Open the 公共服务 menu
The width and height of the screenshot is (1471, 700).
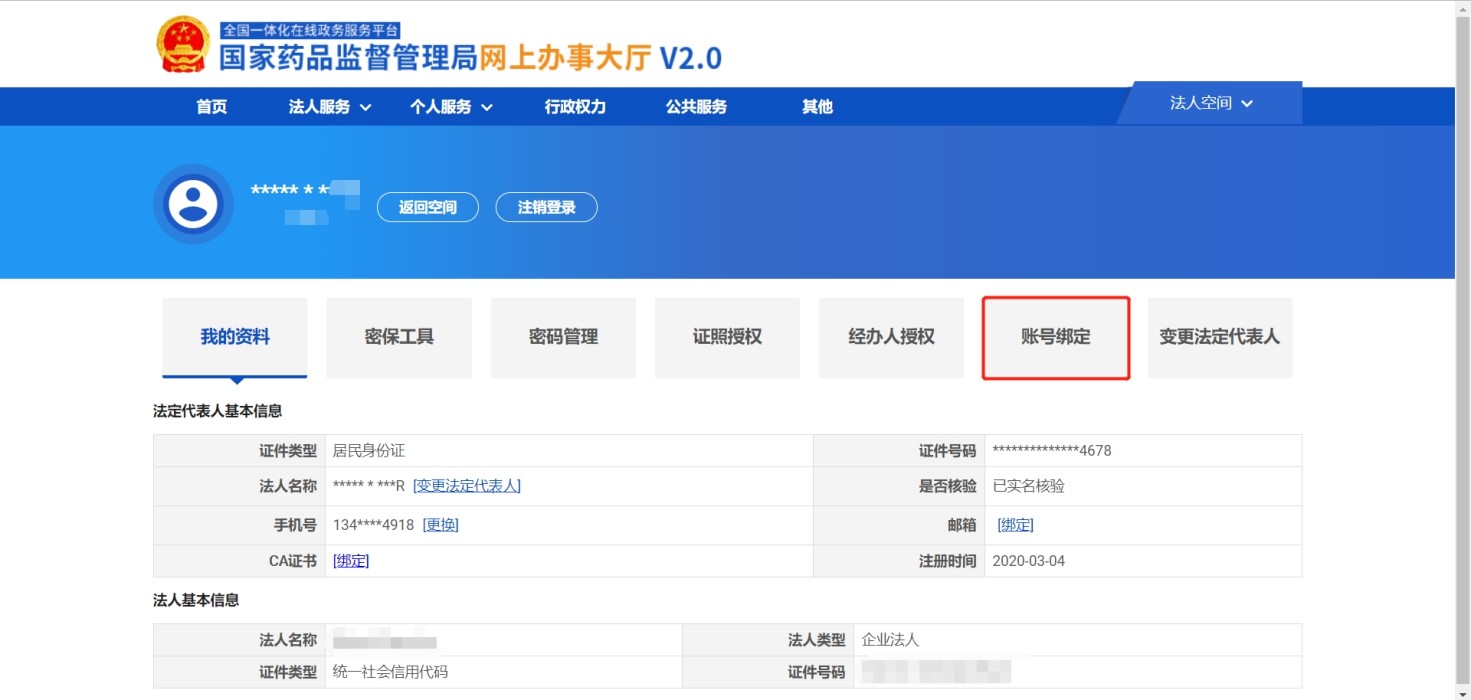tap(696, 106)
